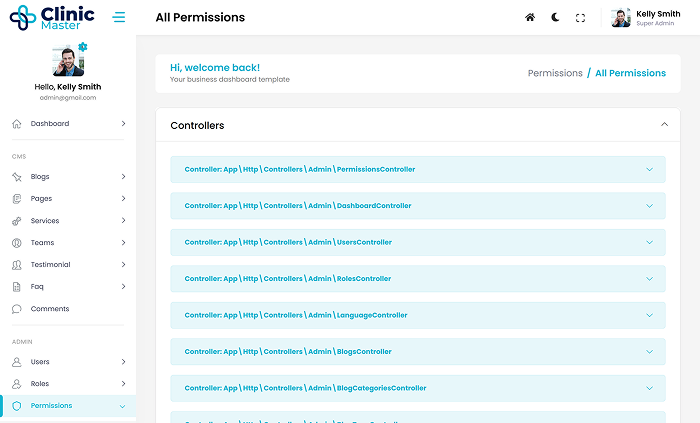
Task: Toggle sidebar with the hamburger menu icon
Action: 119,18
